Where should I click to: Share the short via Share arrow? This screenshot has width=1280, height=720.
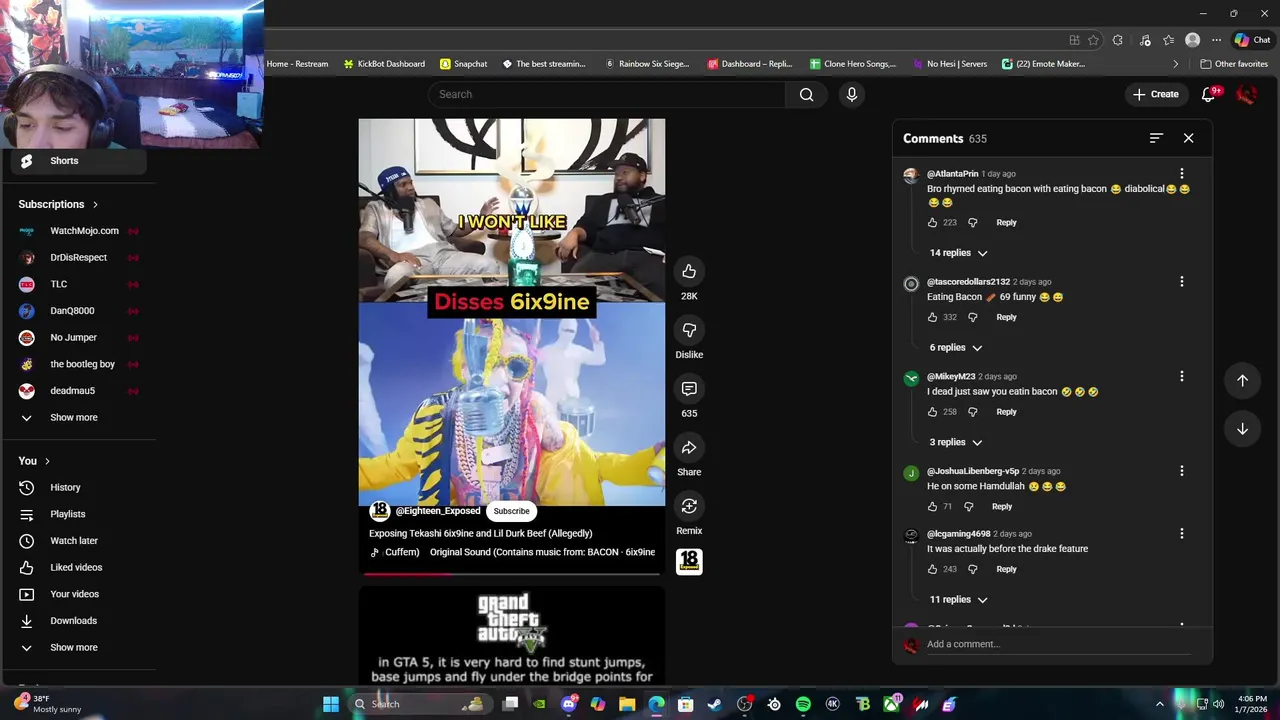[689, 447]
